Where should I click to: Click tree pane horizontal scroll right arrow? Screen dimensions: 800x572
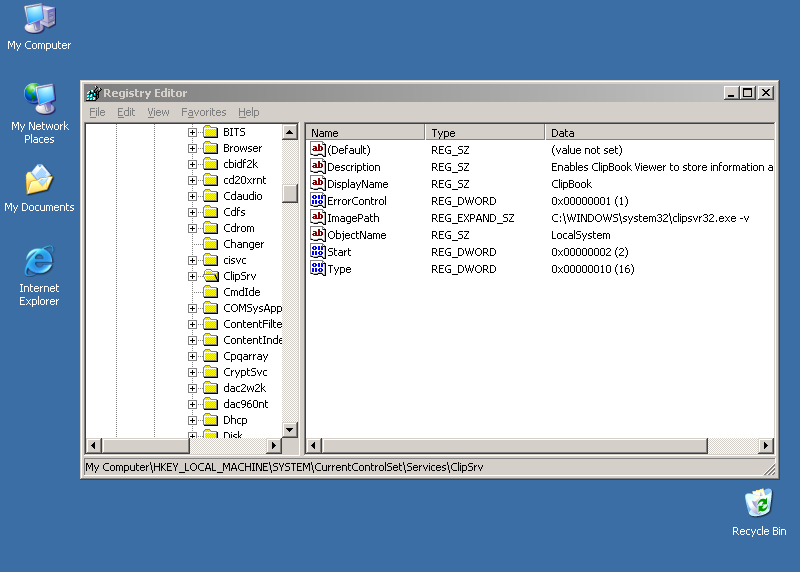[274, 445]
